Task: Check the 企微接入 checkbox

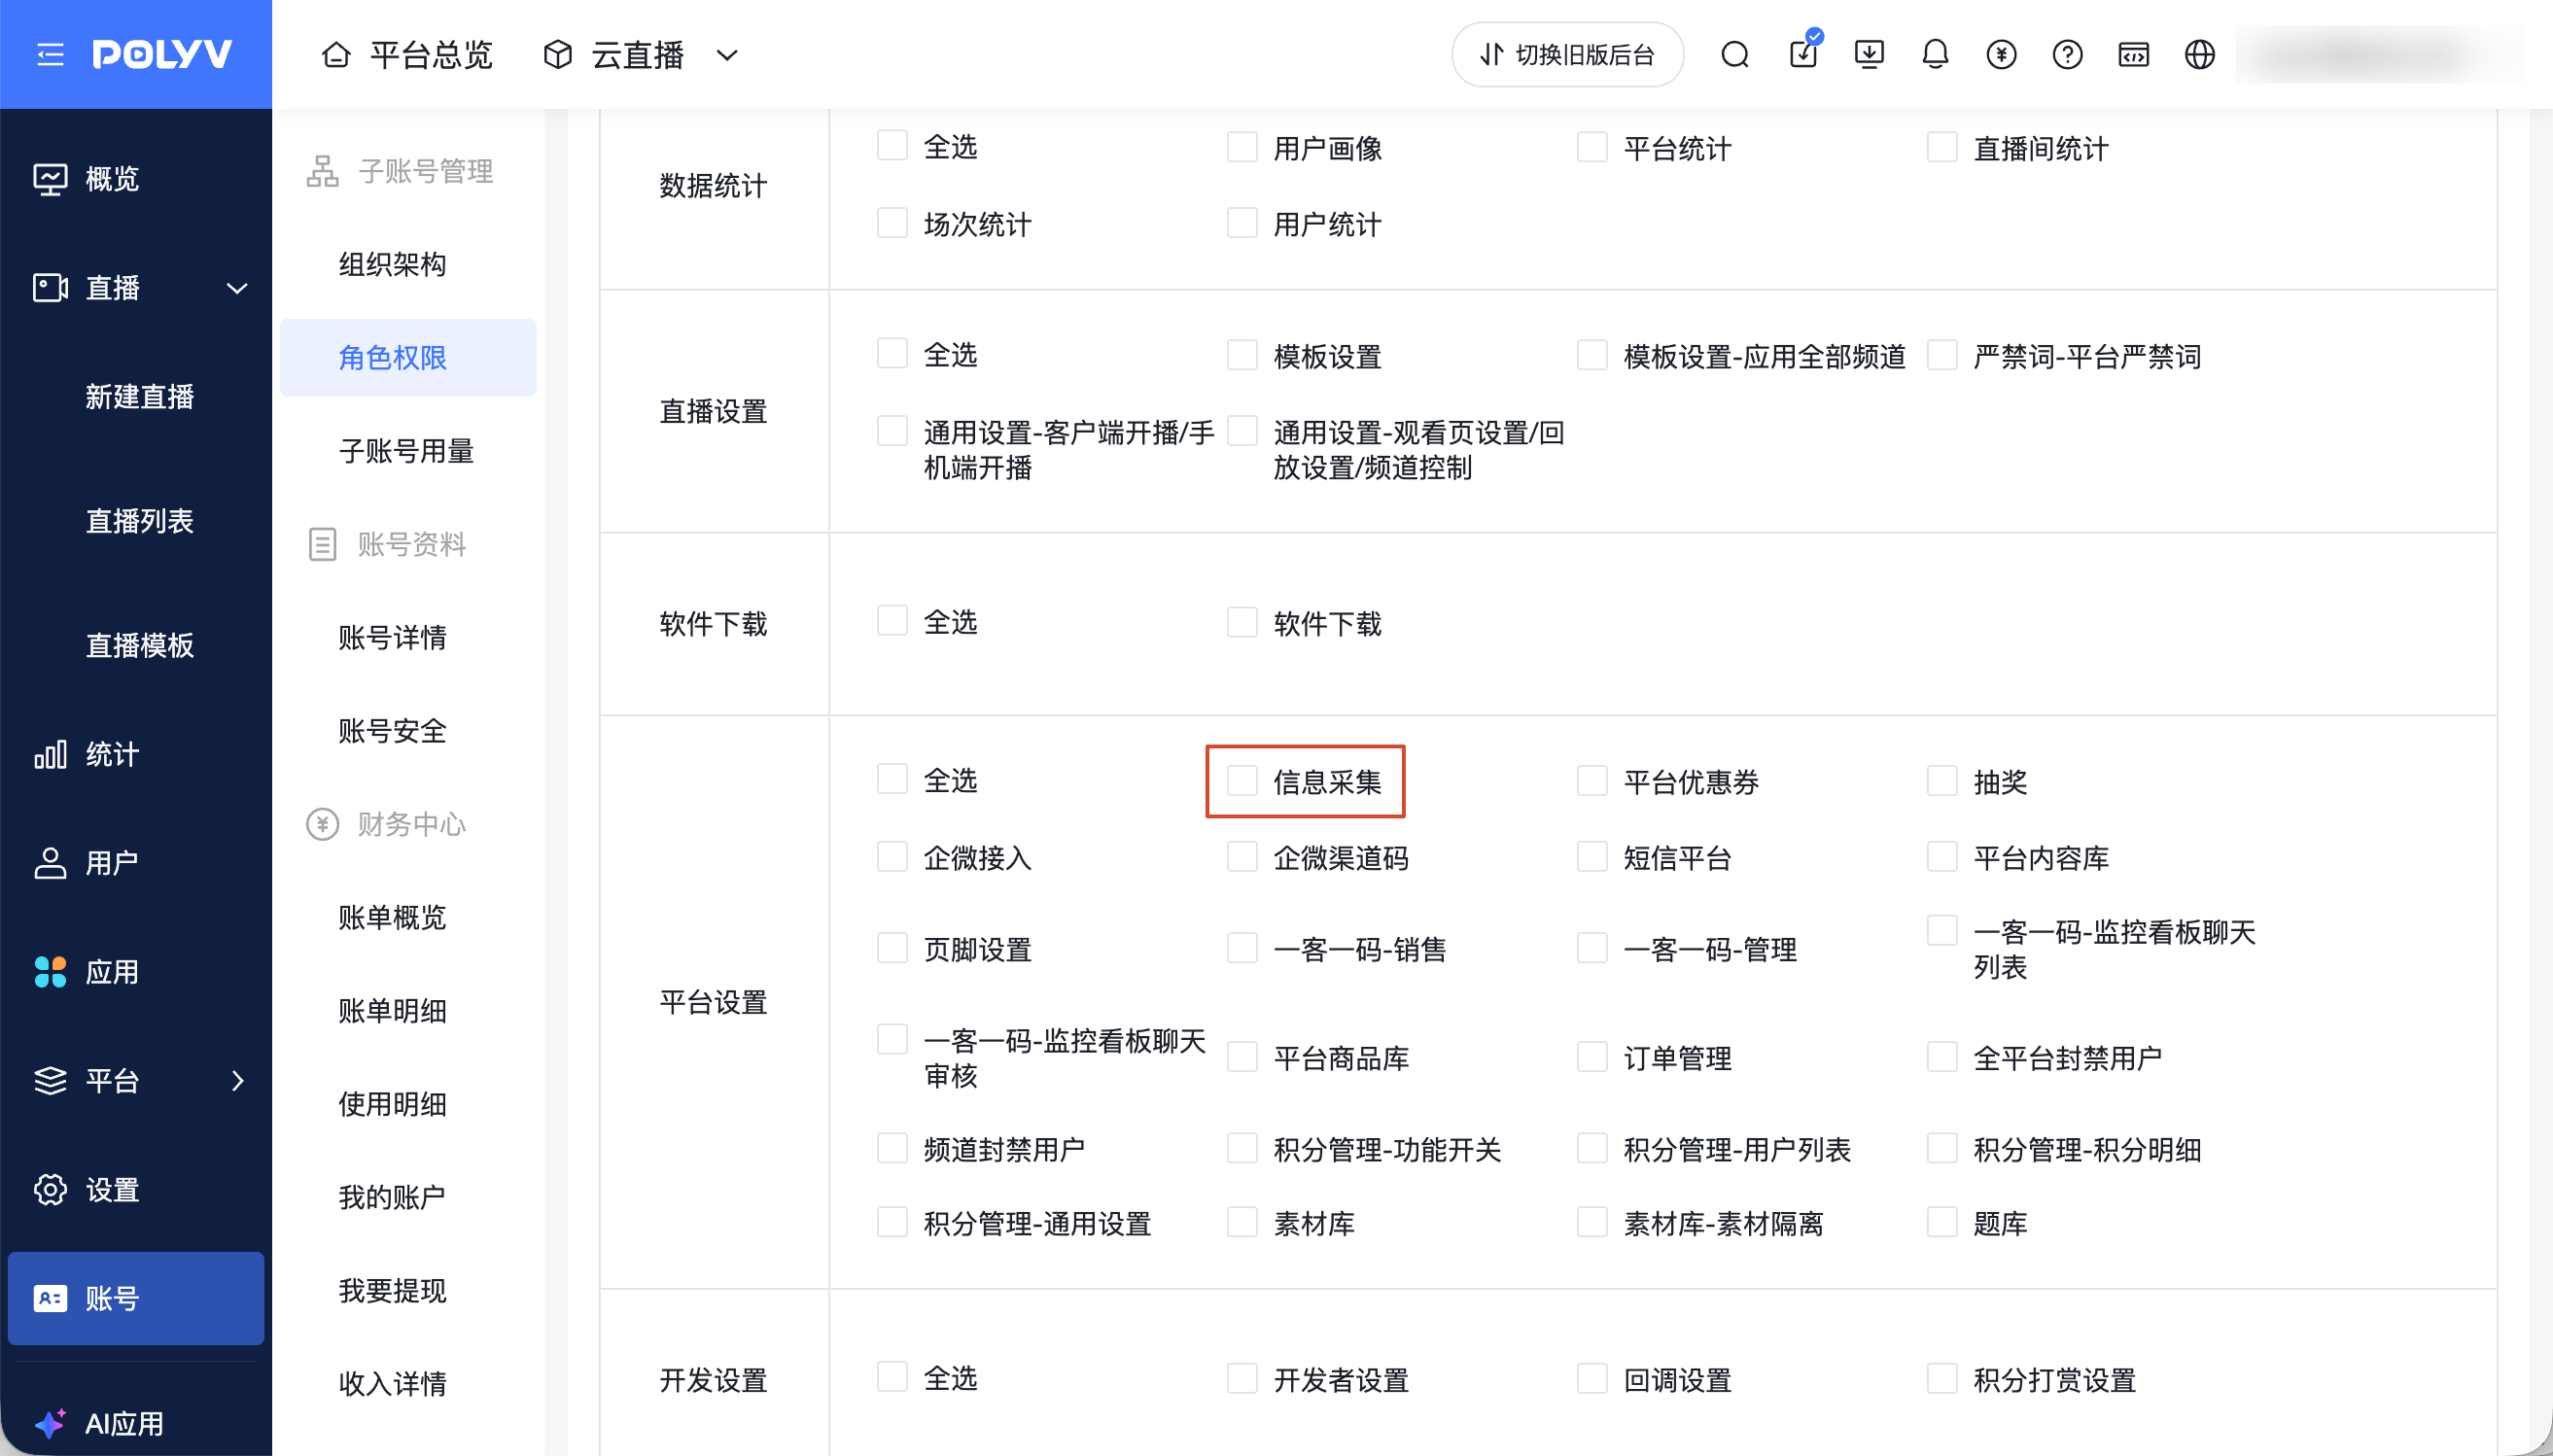Action: [892, 857]
